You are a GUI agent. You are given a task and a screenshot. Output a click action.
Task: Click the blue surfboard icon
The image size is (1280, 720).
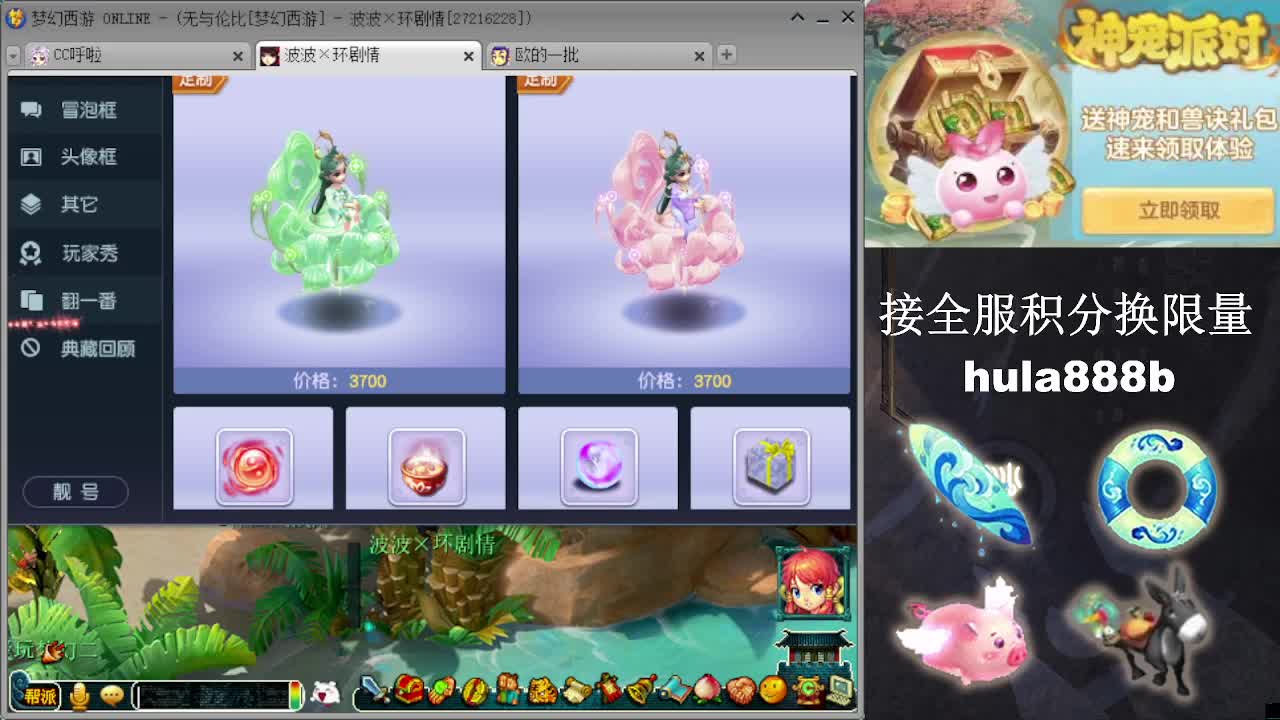970,485
